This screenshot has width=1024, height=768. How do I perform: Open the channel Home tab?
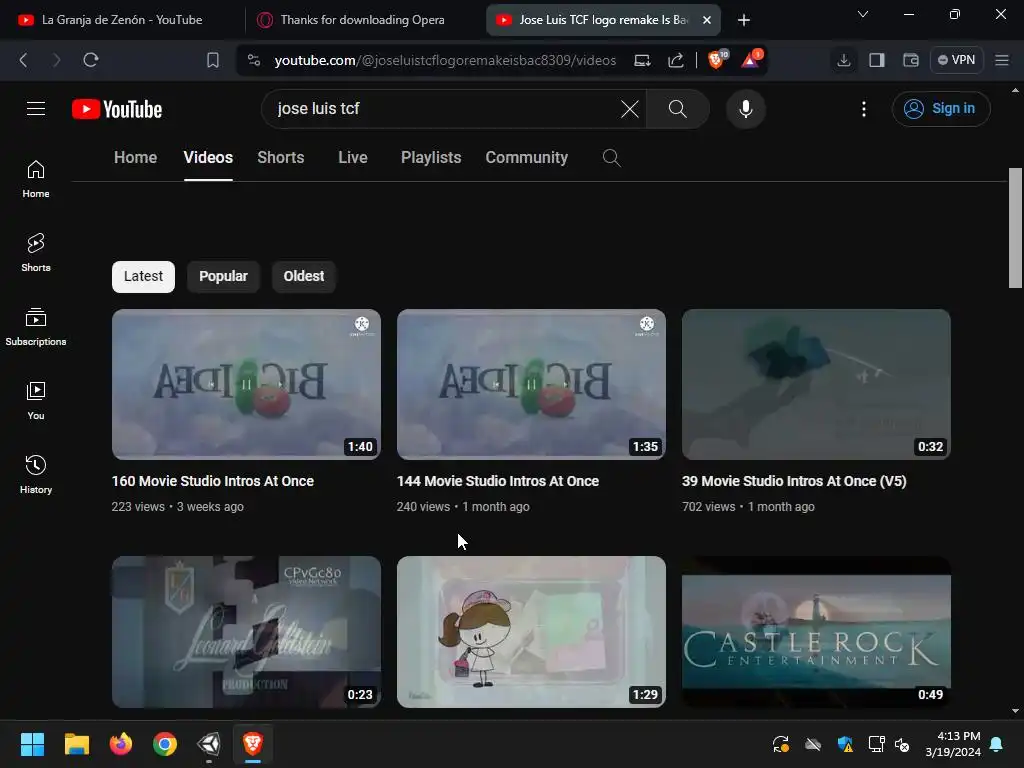click(135, 157)
